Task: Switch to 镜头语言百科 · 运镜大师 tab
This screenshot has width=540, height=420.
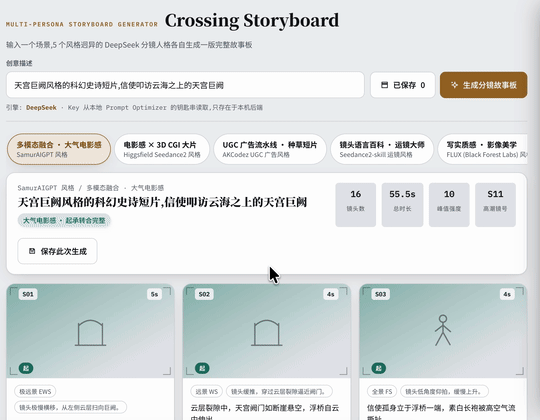Action: pos(382,149)
